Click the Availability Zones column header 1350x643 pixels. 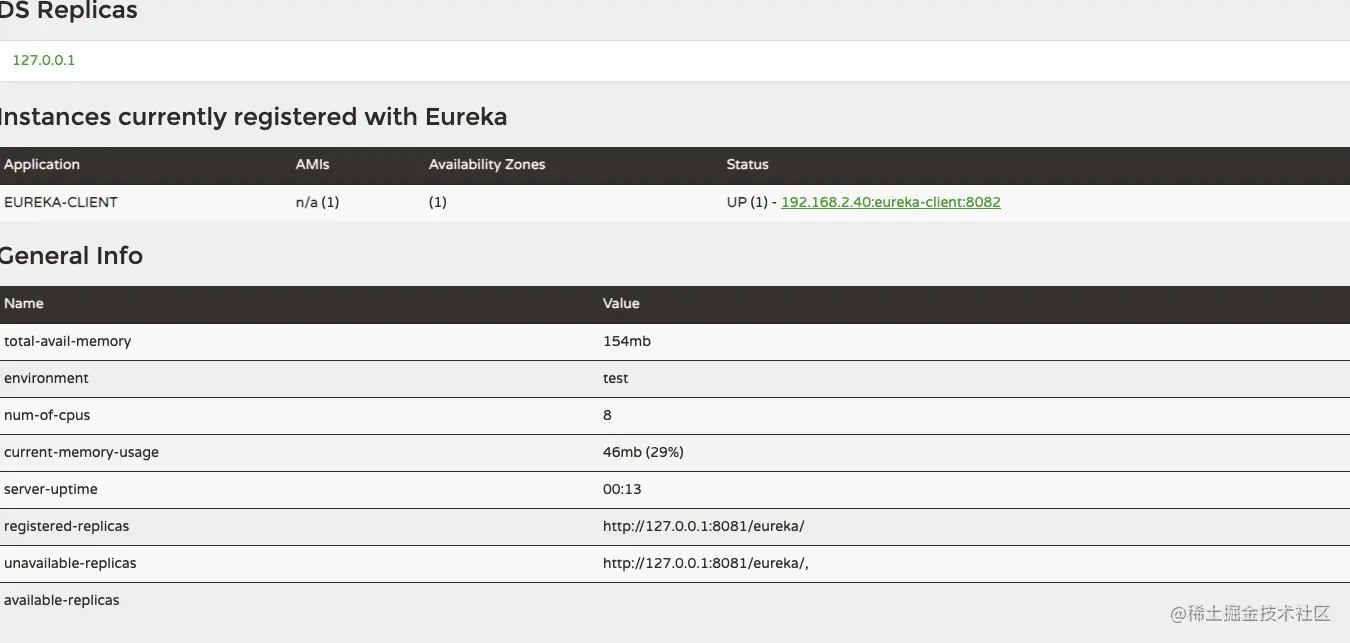[487, 165]
